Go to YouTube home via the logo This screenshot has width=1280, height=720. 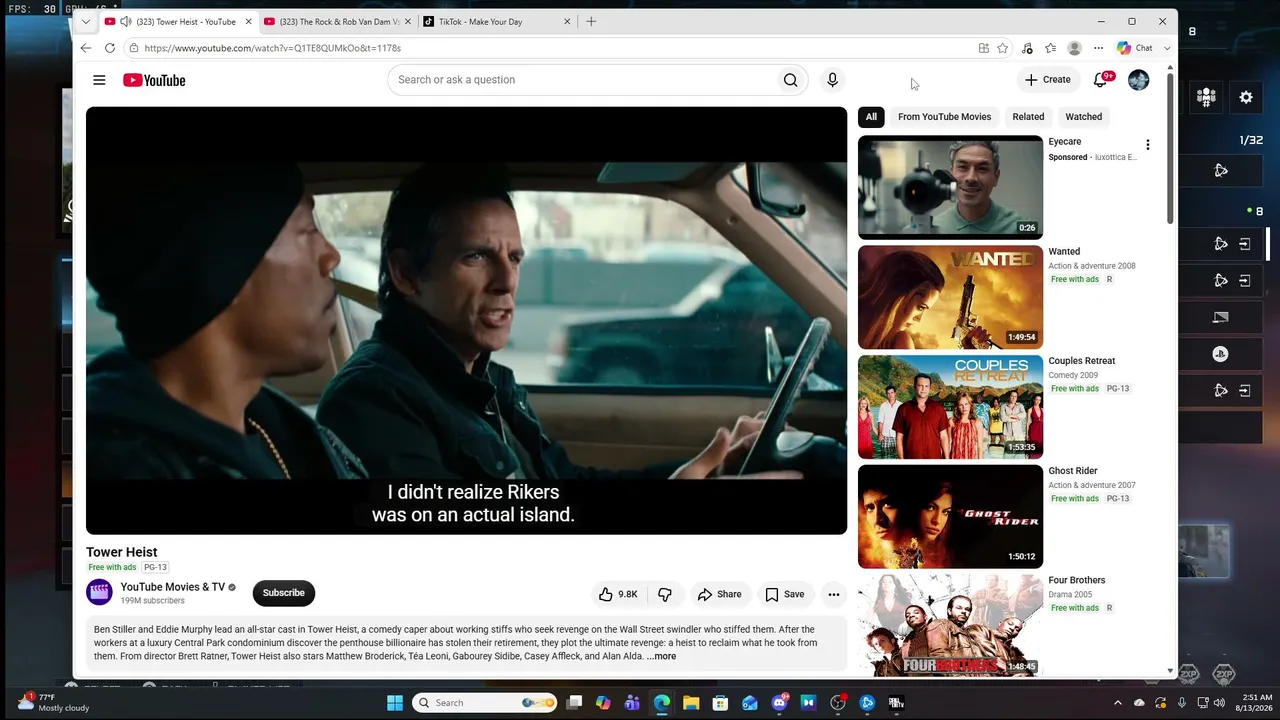click(154, 80)
